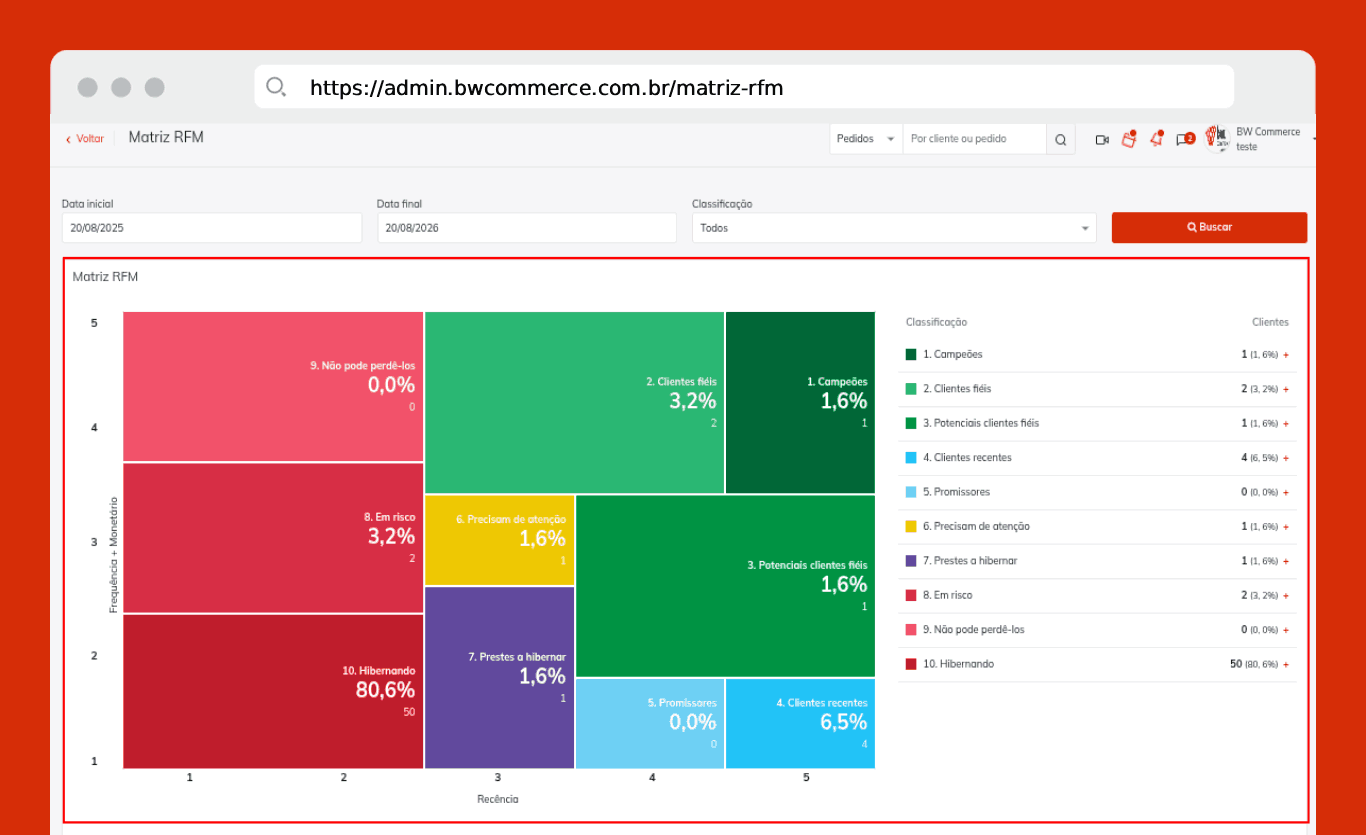
Task: Click into the Data final date field
Action: pyautogui.click(x=527, y=228)
